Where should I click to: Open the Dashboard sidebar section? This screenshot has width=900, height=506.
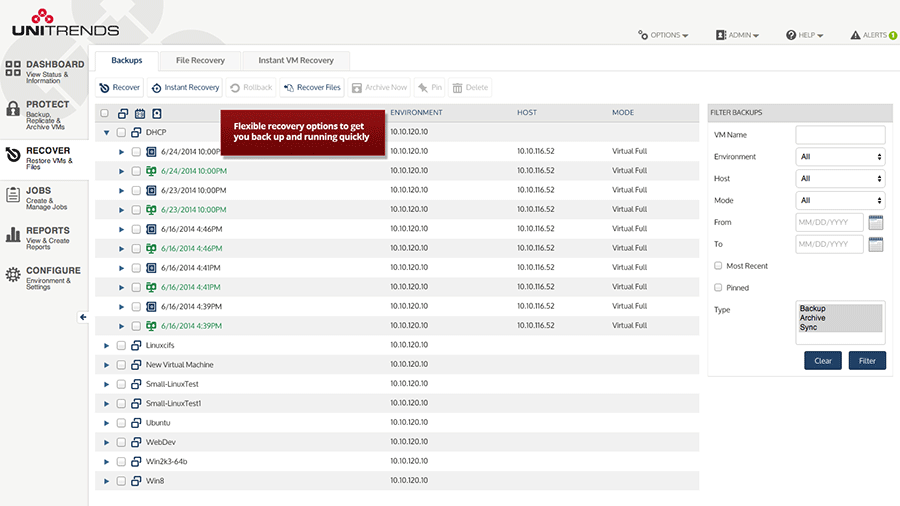(44, 71)
